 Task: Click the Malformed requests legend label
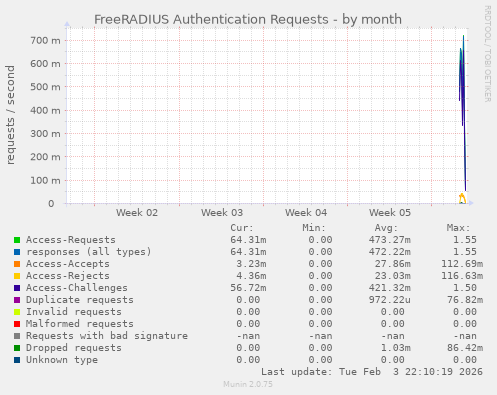point(80,324)
